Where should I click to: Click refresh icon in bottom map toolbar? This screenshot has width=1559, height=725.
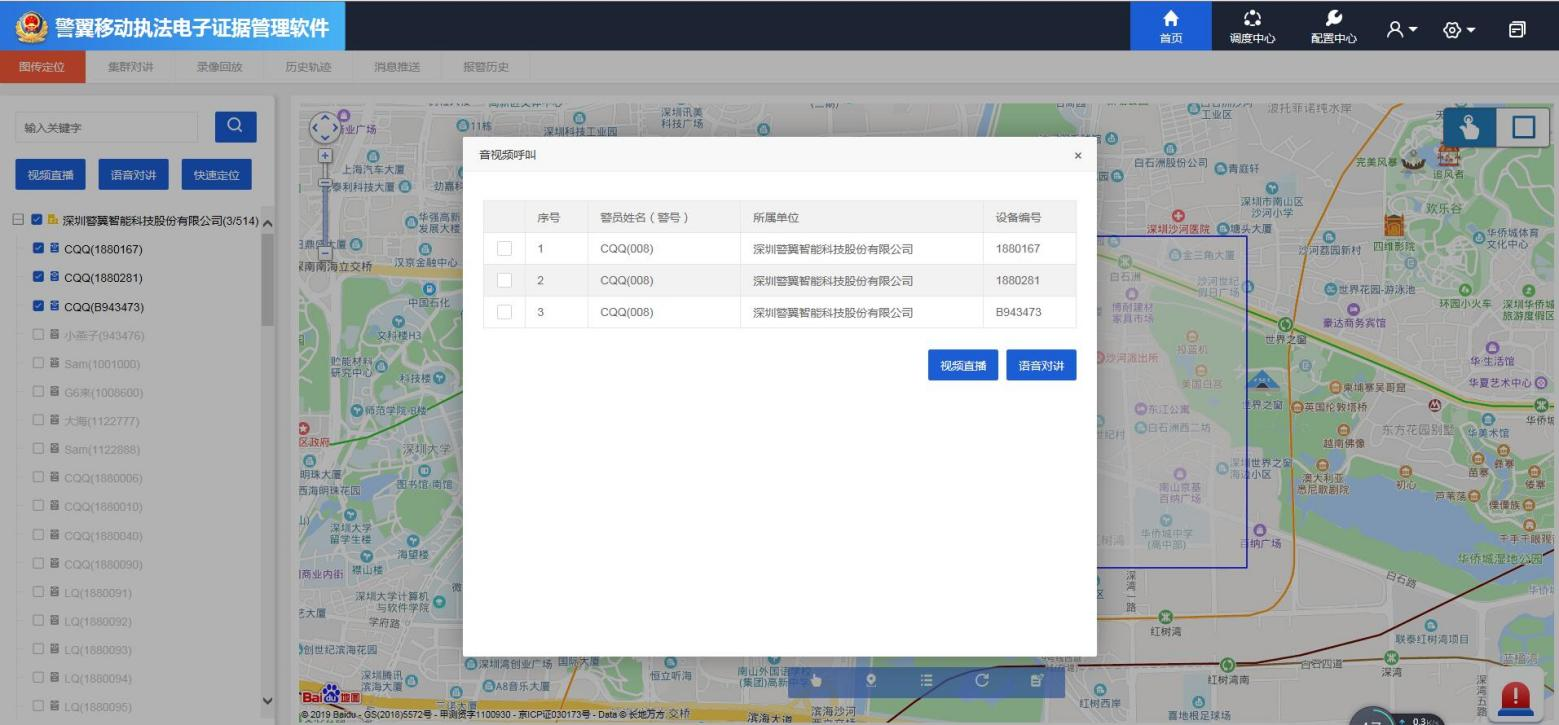pyautogui.click(x=981, y=680)
